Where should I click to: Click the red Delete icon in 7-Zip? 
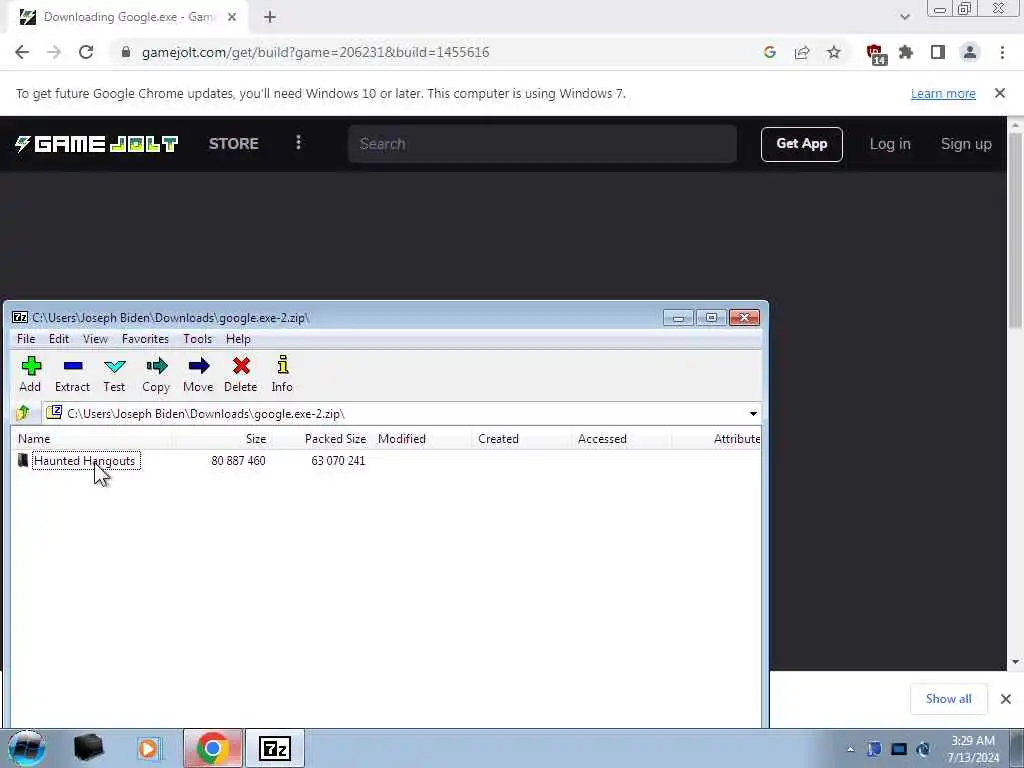241,366
